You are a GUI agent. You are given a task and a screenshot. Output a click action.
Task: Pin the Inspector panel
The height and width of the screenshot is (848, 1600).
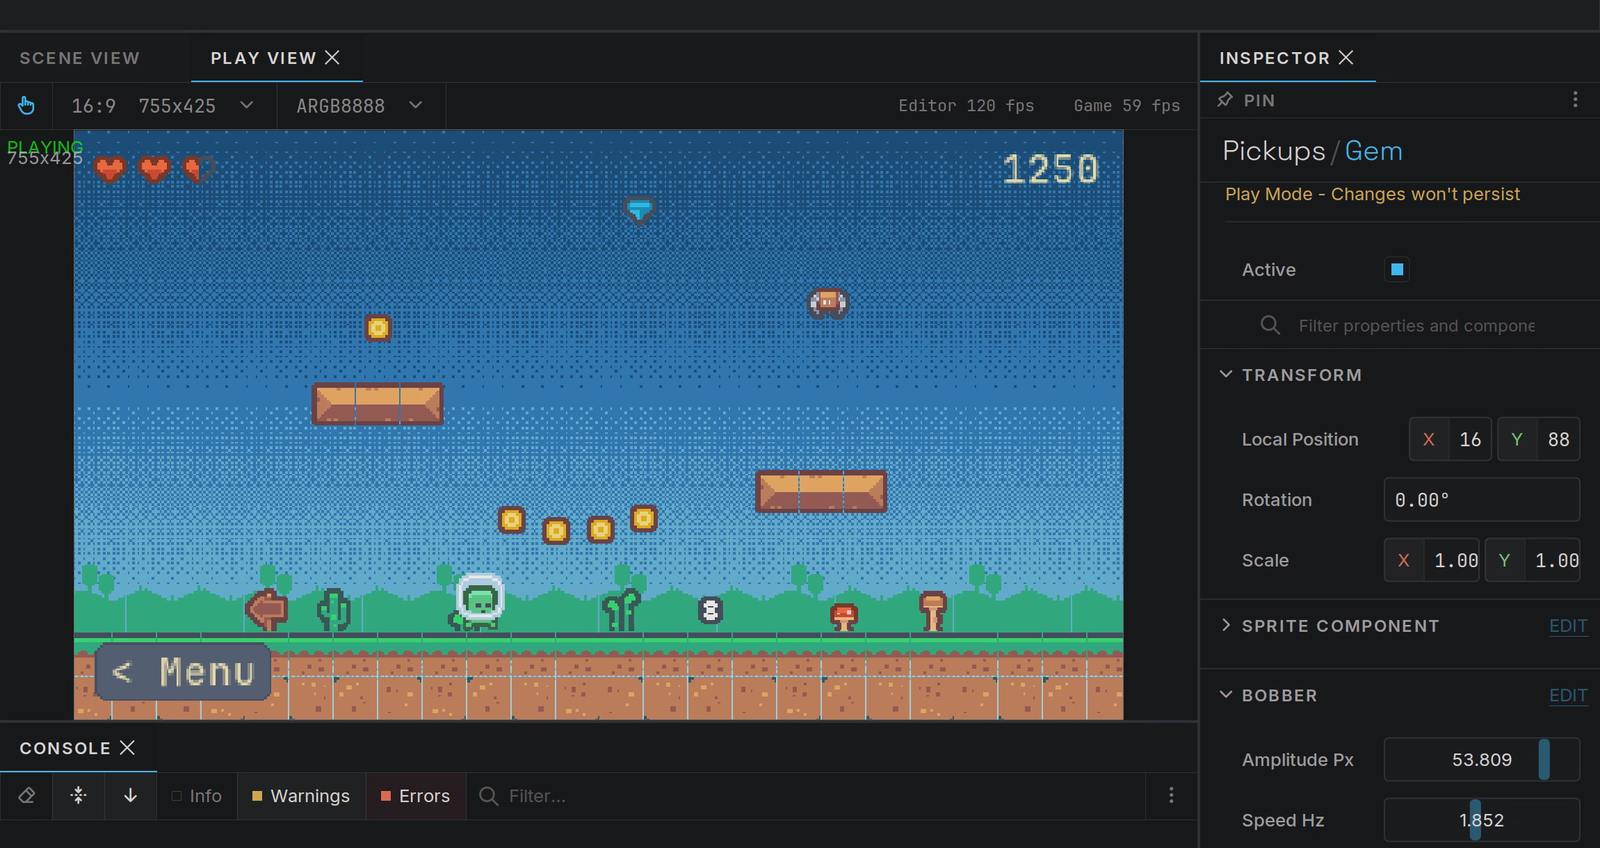[x=1225, y=100]
